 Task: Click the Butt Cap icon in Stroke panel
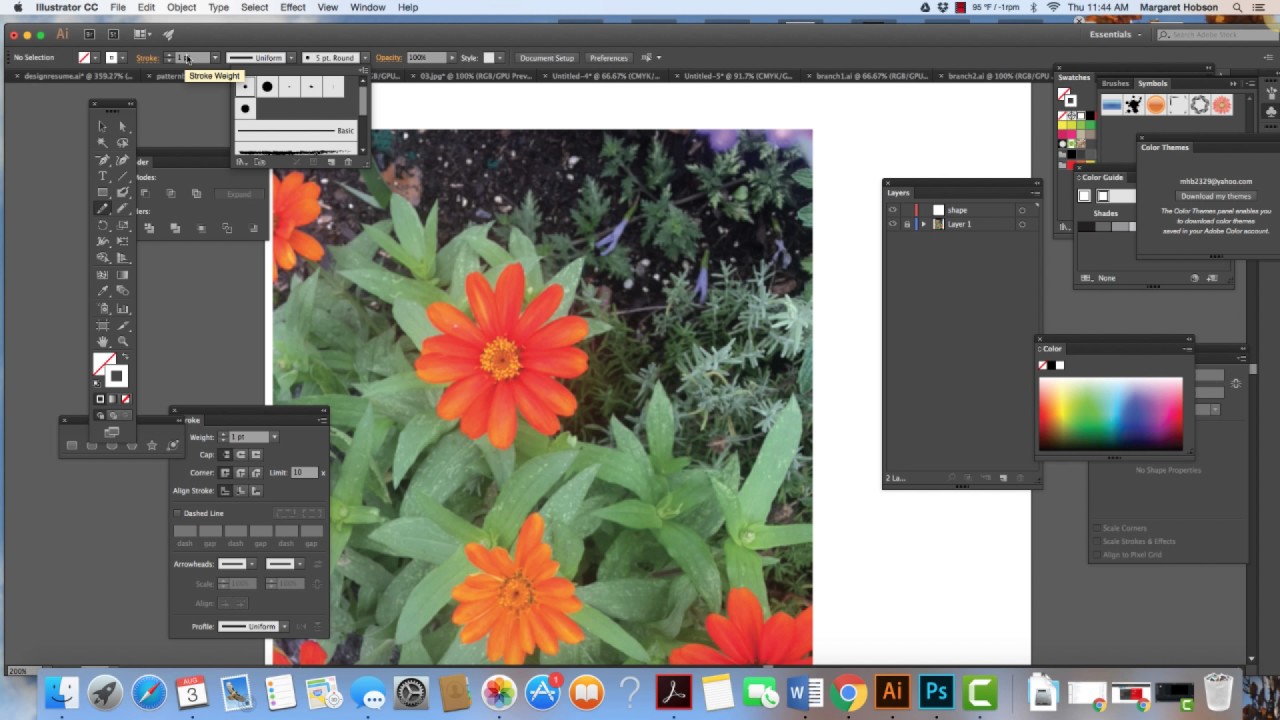pos(226,454)
